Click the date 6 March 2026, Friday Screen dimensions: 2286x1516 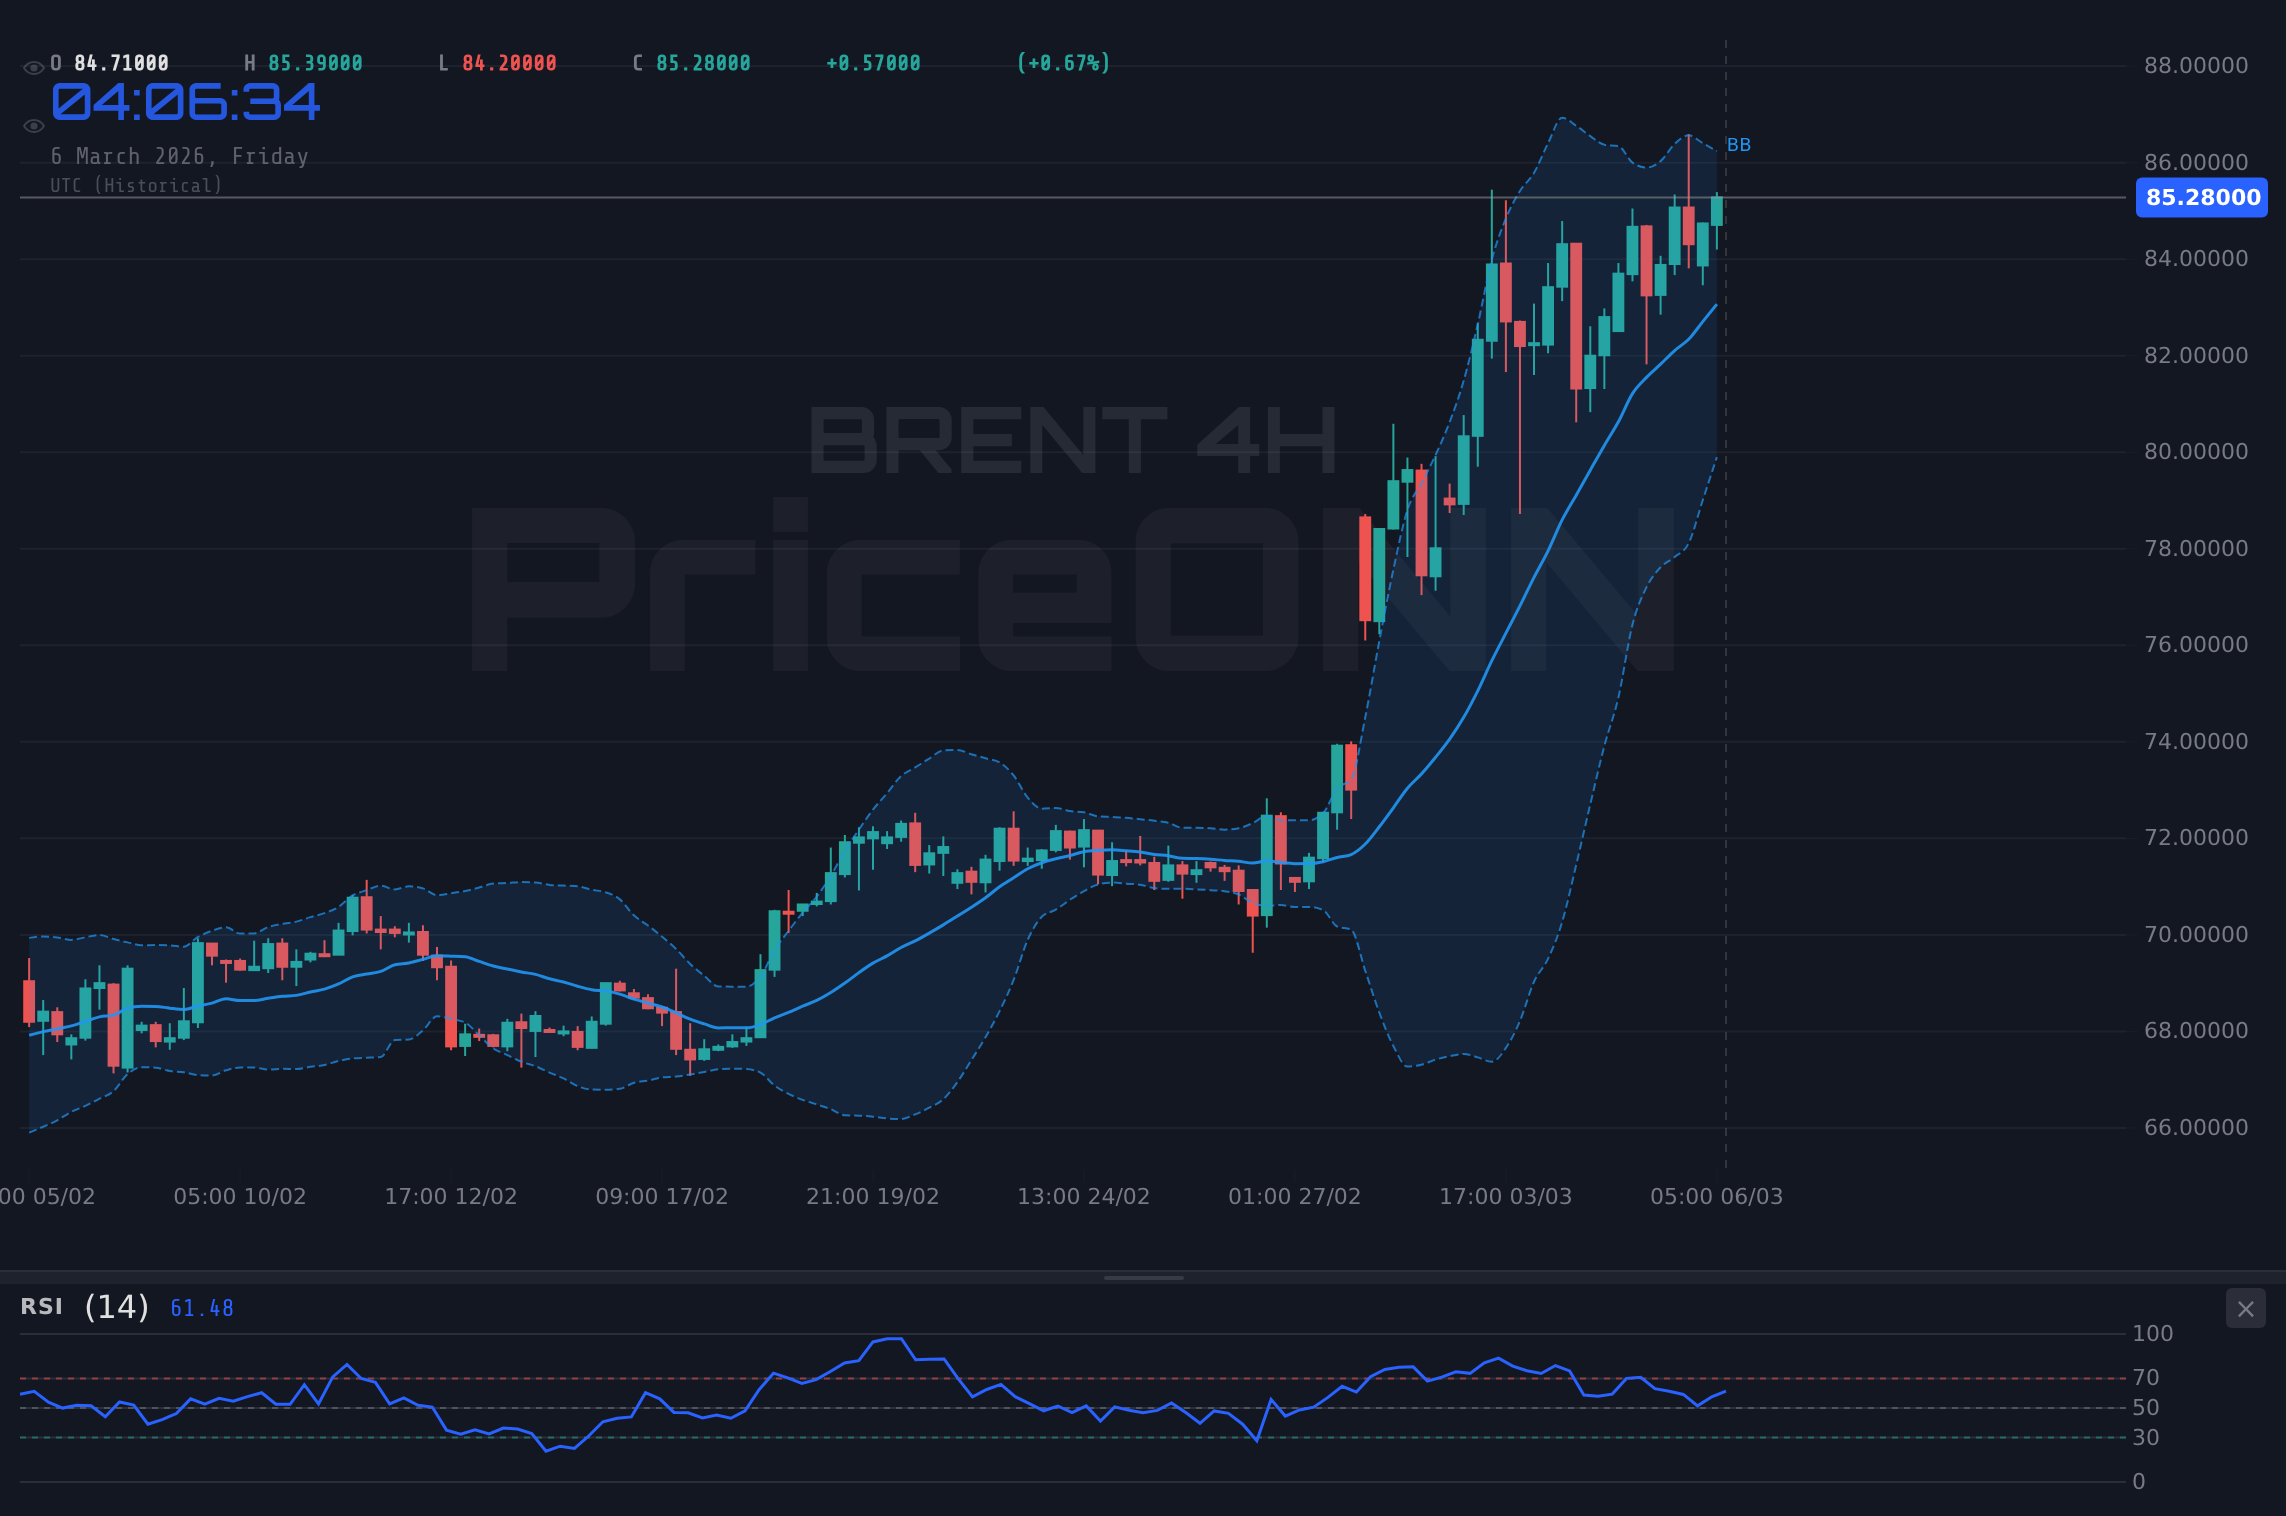180,157
